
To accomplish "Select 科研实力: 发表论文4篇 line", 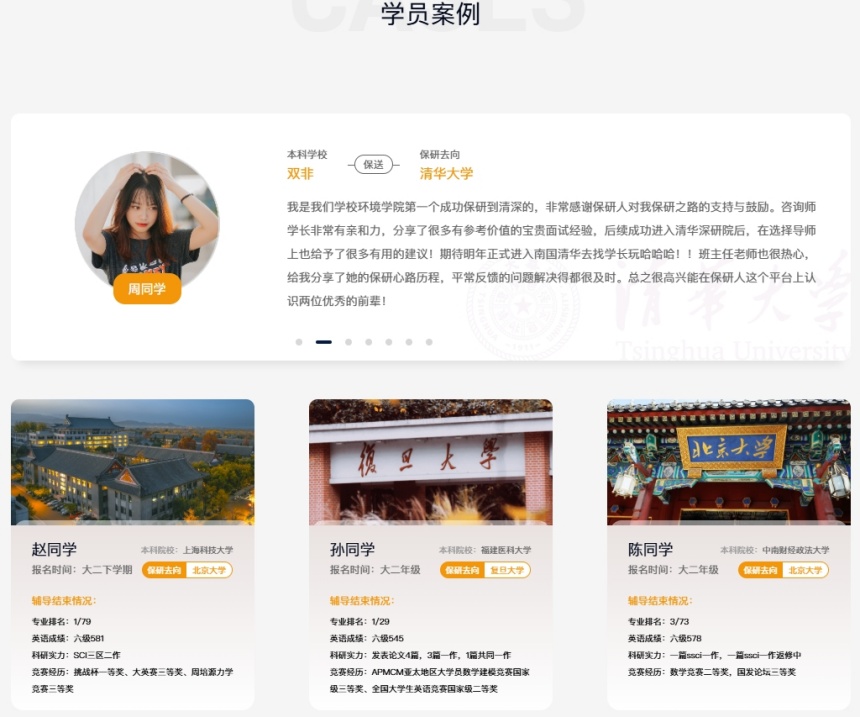I will 420,655.
